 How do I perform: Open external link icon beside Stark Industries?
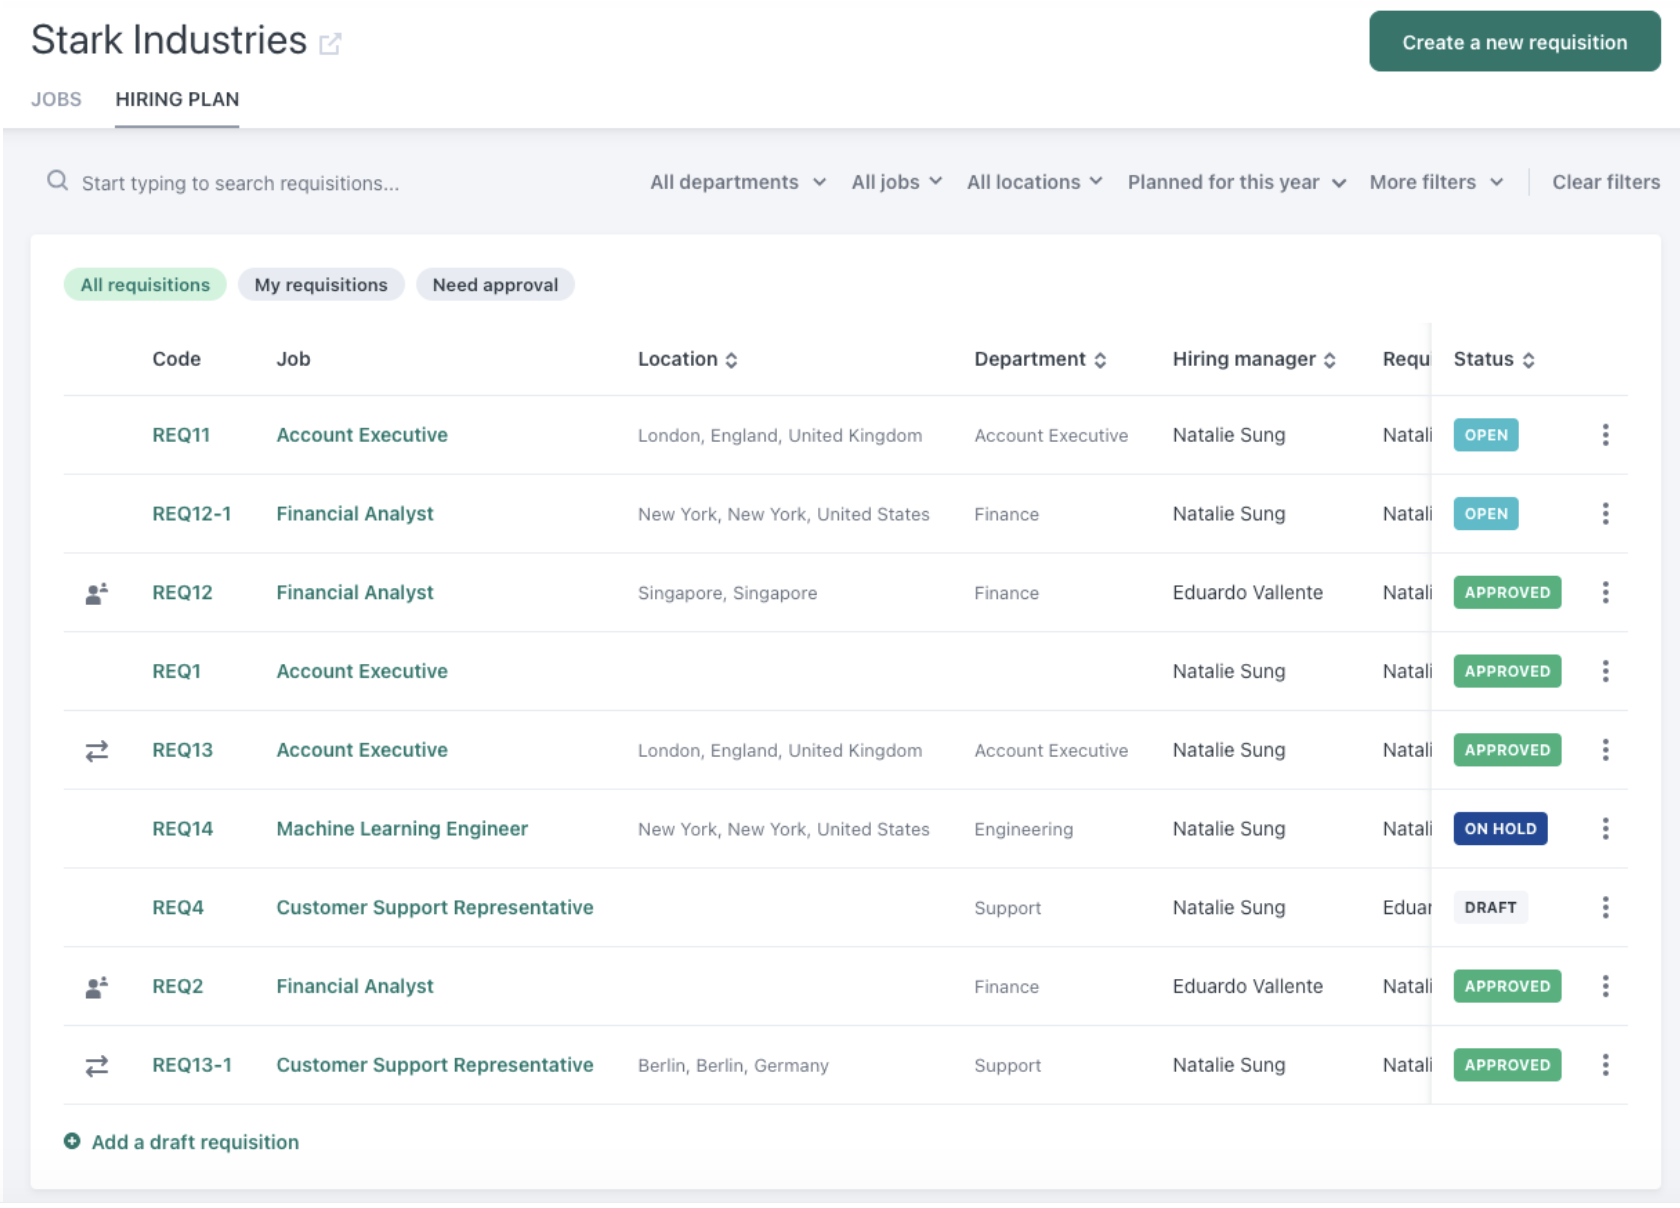(330, 43)
